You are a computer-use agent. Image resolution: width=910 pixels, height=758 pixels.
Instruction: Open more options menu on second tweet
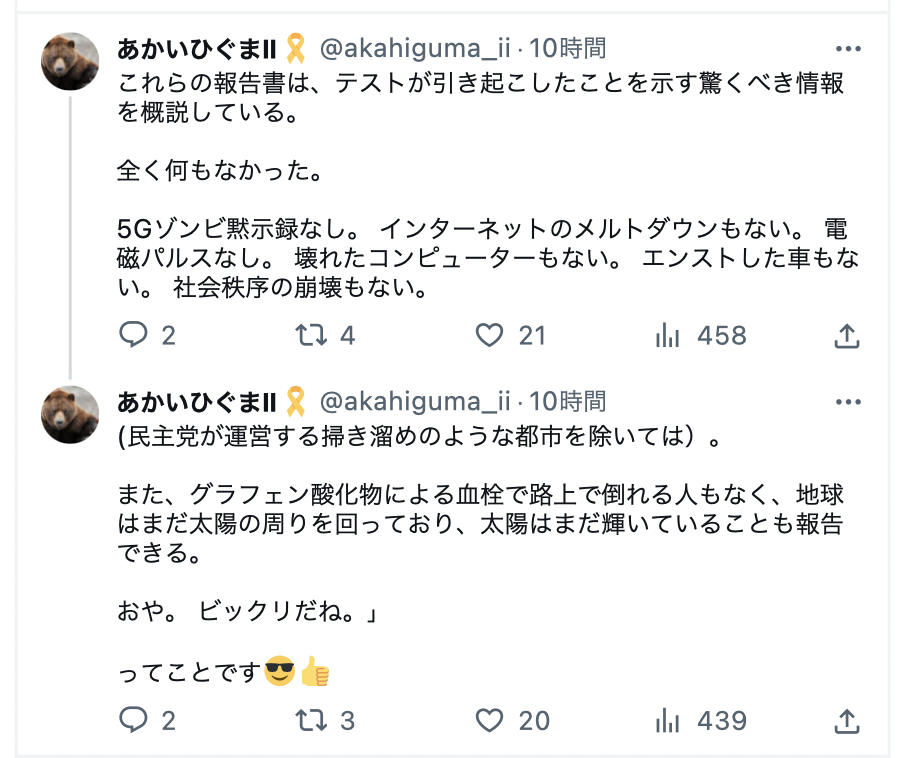tap(848, 402)
